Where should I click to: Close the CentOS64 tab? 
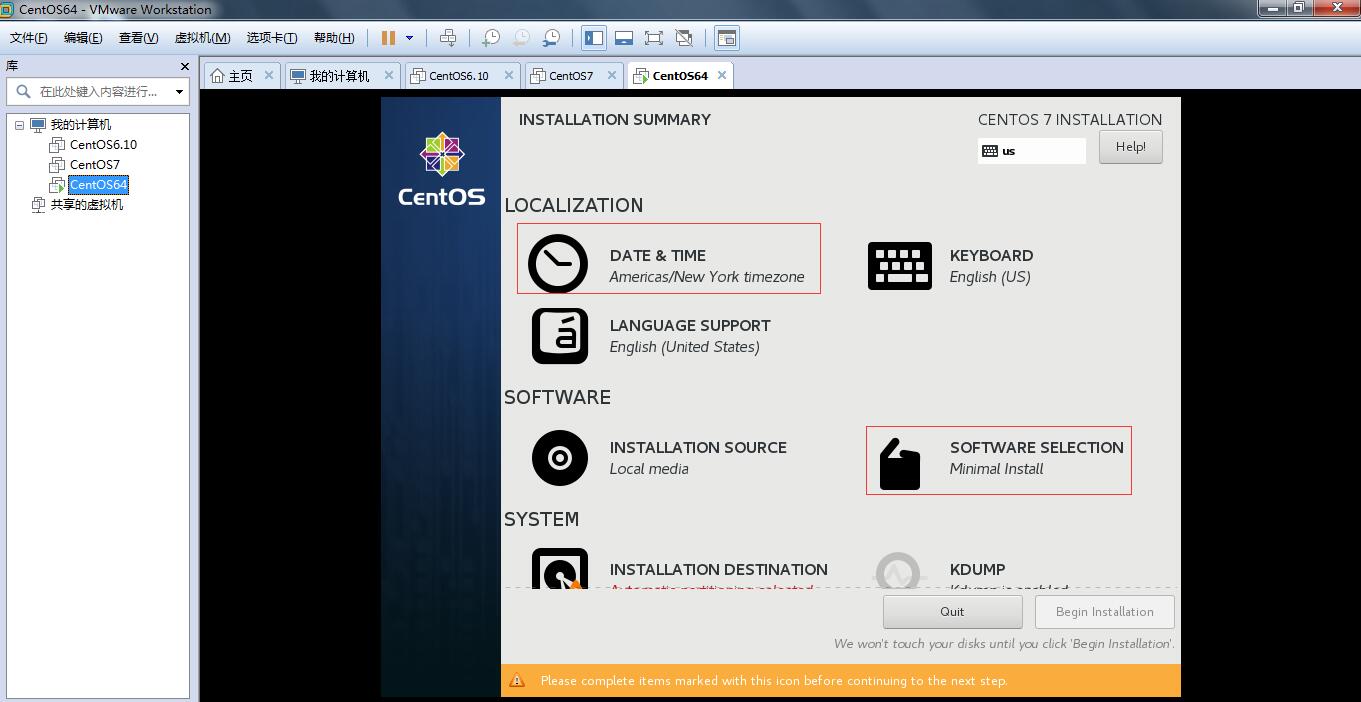[x=722, y=75]
